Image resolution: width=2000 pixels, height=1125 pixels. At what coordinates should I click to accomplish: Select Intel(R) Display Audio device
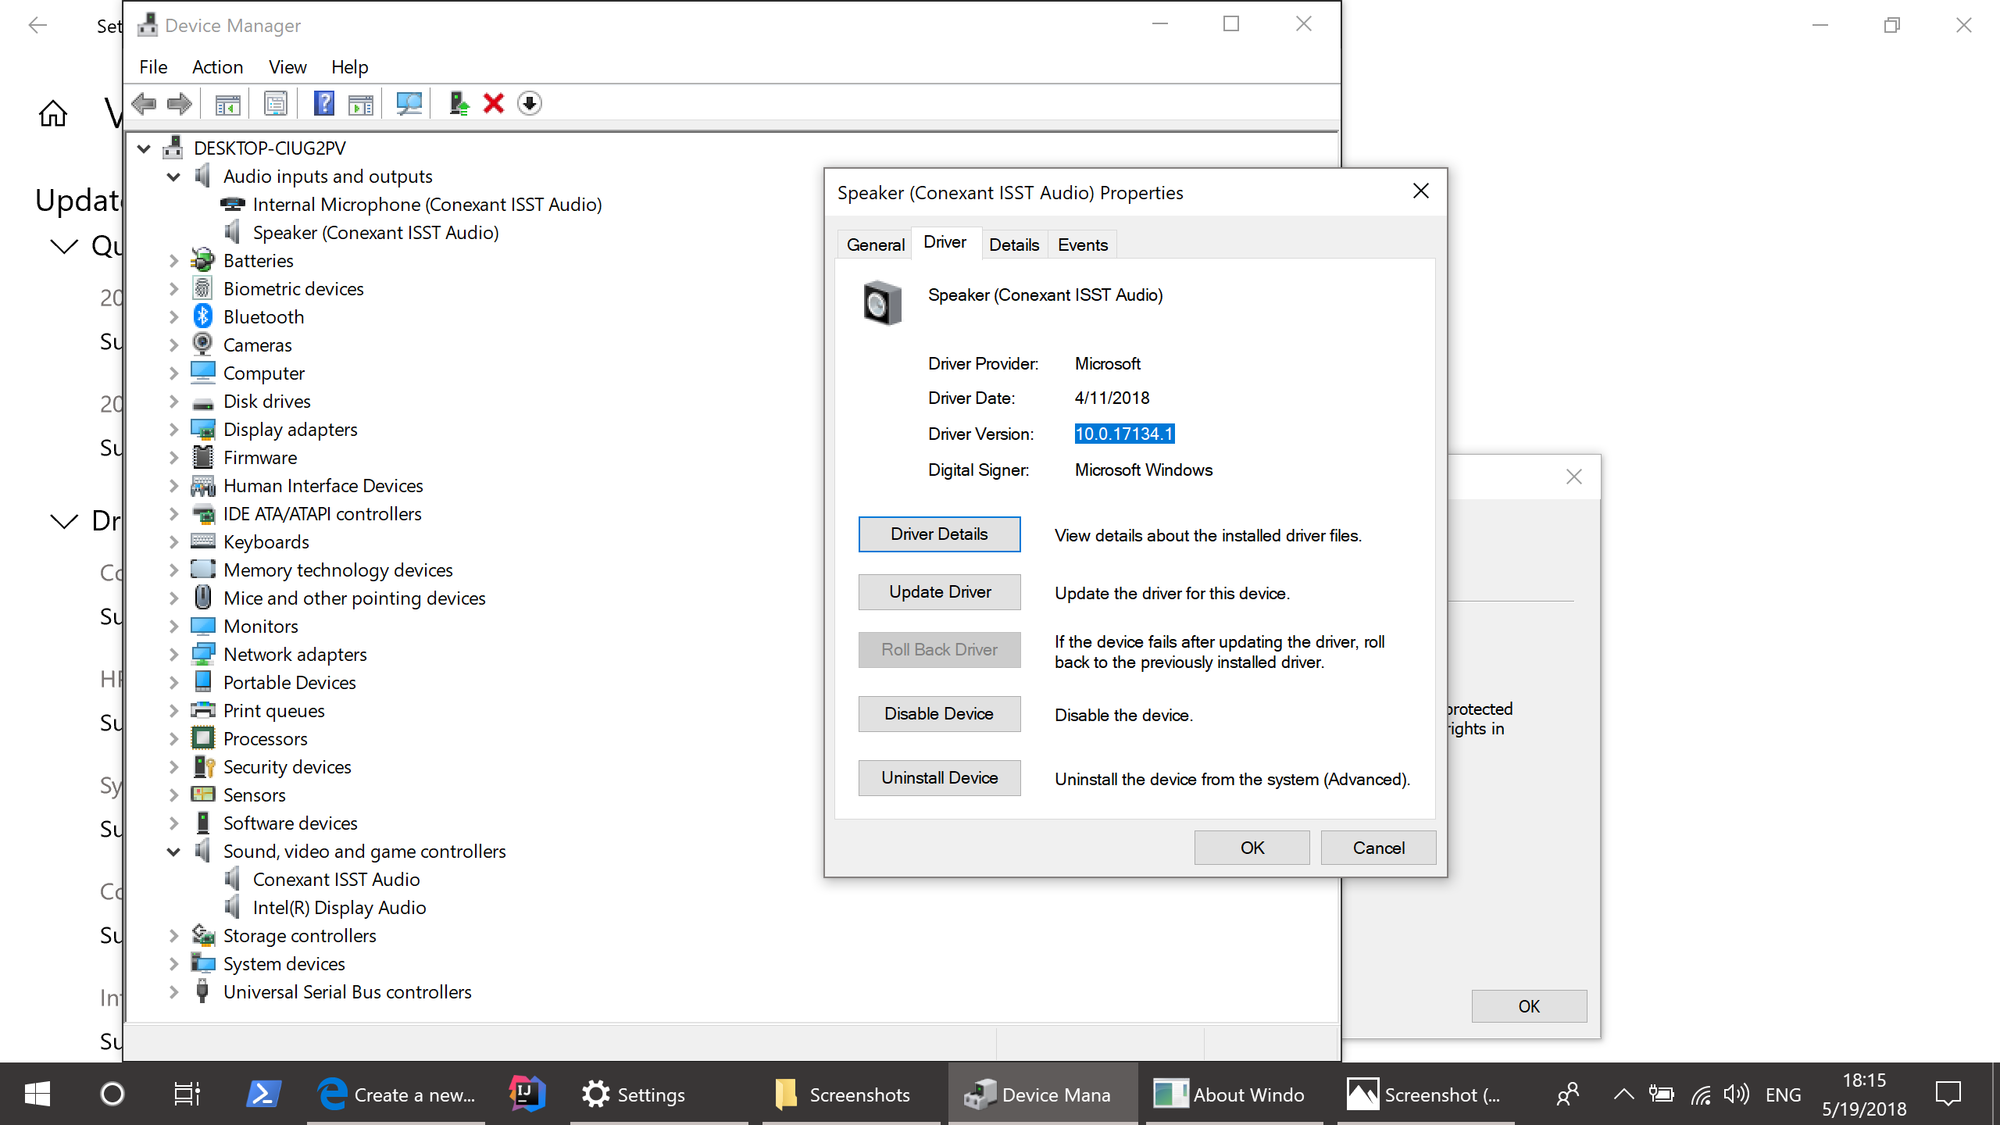pos(339,907)
